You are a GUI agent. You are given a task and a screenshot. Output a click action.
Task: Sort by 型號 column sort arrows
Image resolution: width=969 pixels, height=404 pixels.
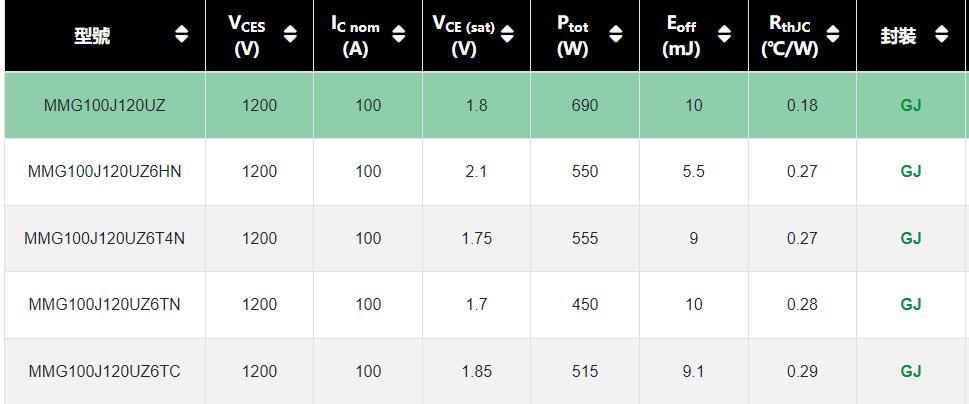pyautogui.click(x=182, y=35)
